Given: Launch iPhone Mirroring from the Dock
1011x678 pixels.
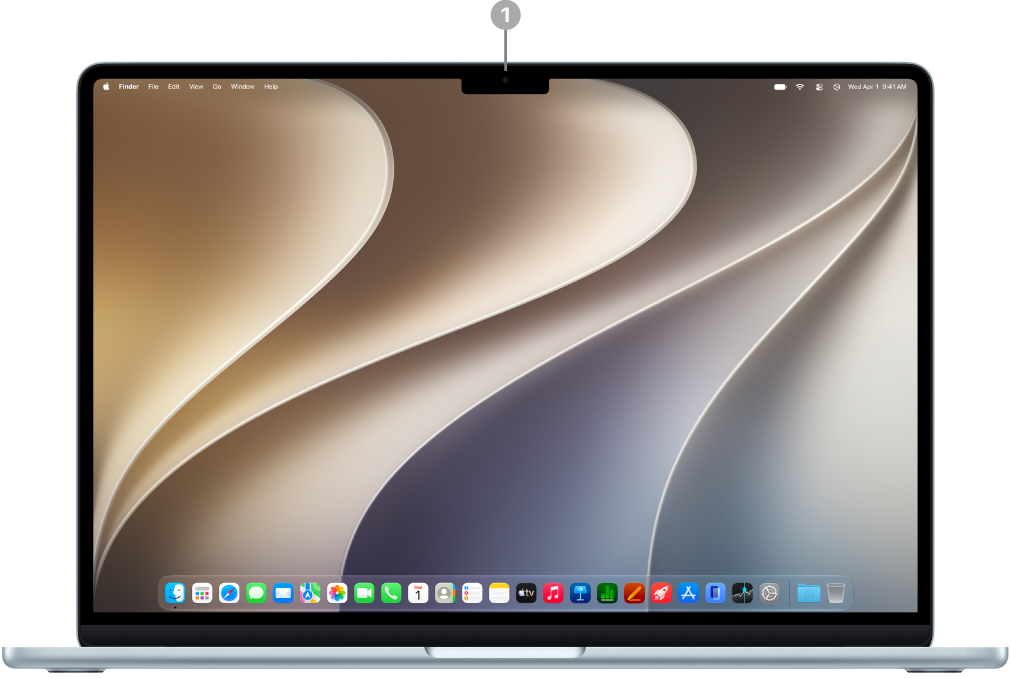Looking at the screenshot, I should pyautogui.click(x=715, y=592).
